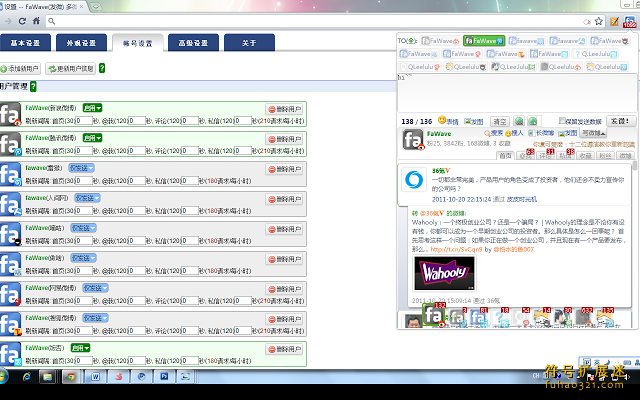
Task: Open Internet Explorer from the taskbar
Action: pyautogui.click(x=27, y=376)
